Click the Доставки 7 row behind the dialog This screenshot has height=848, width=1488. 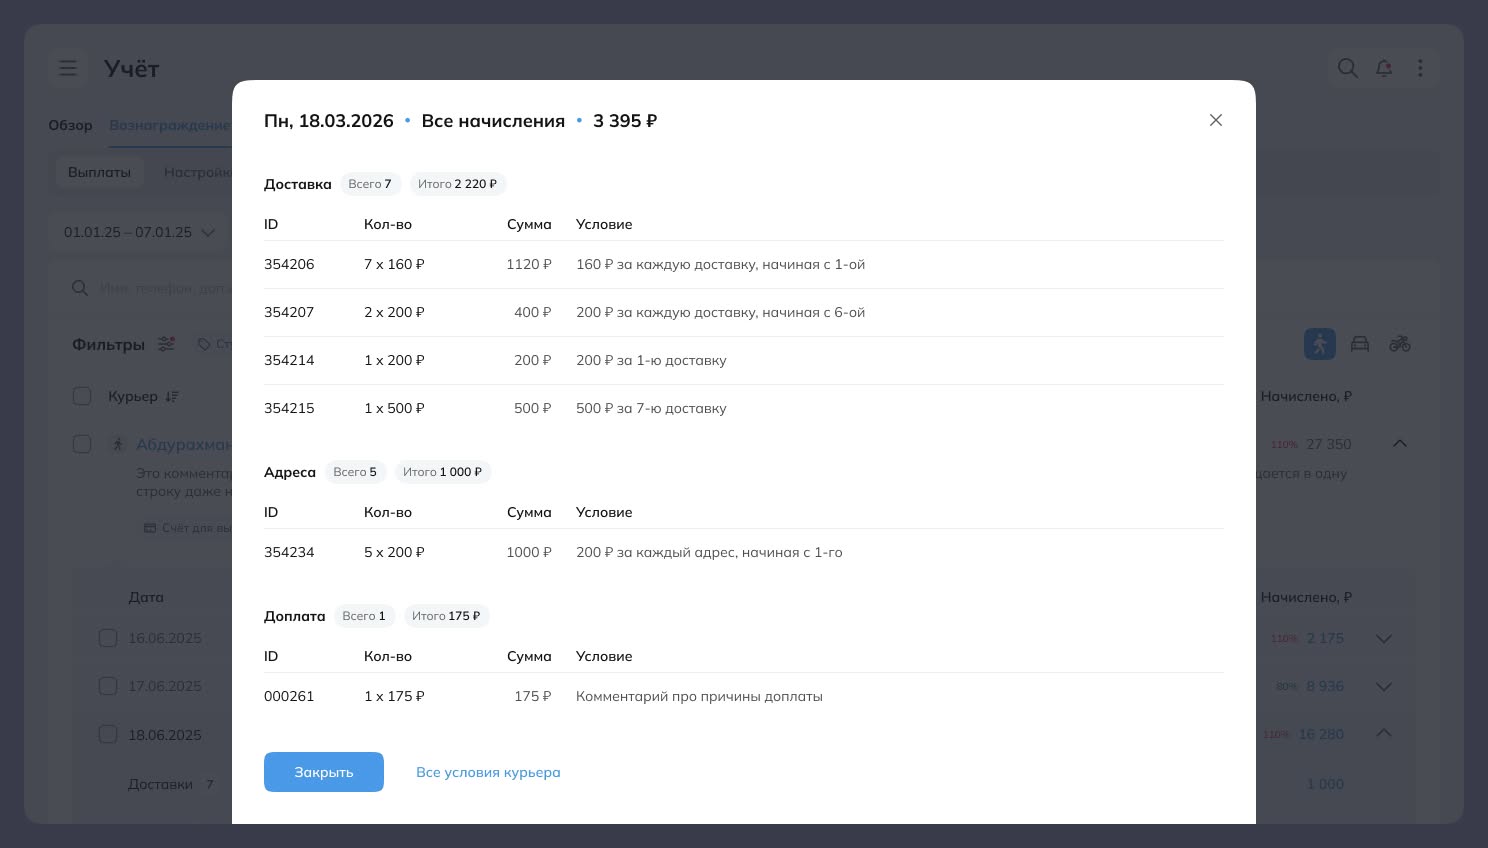click(171, 784)
